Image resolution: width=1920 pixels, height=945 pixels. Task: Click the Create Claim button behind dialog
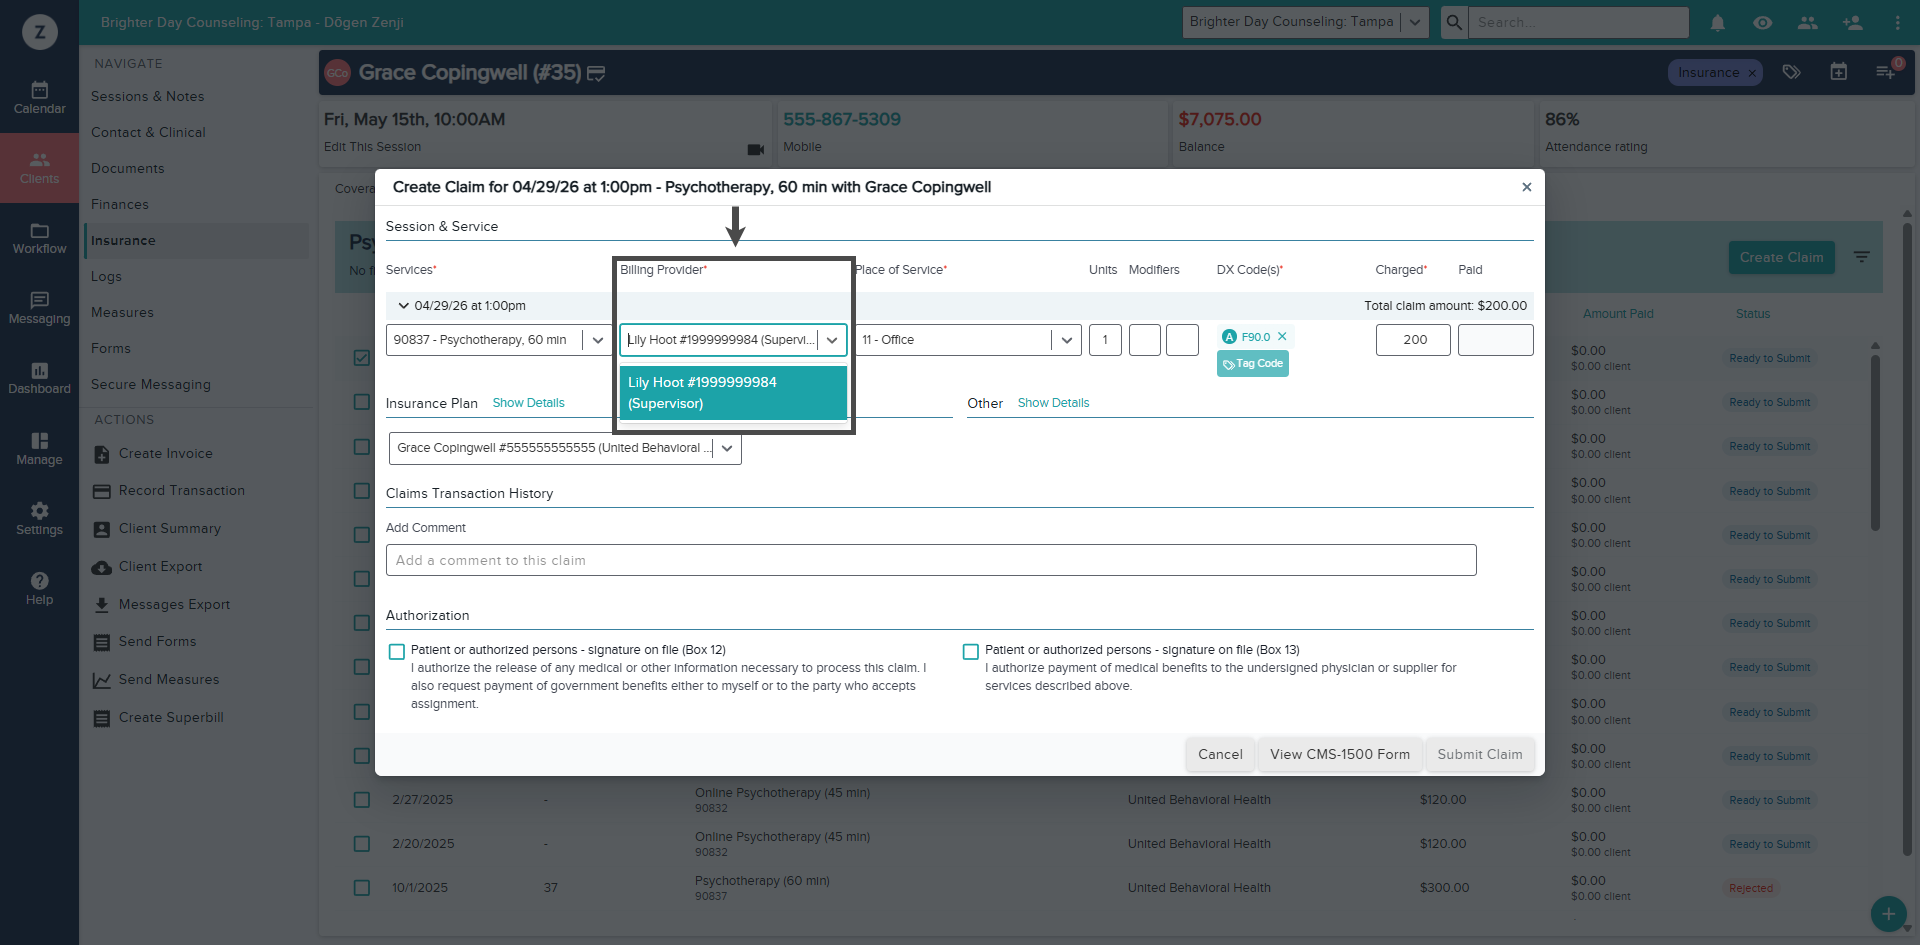tap(1781, 258)
